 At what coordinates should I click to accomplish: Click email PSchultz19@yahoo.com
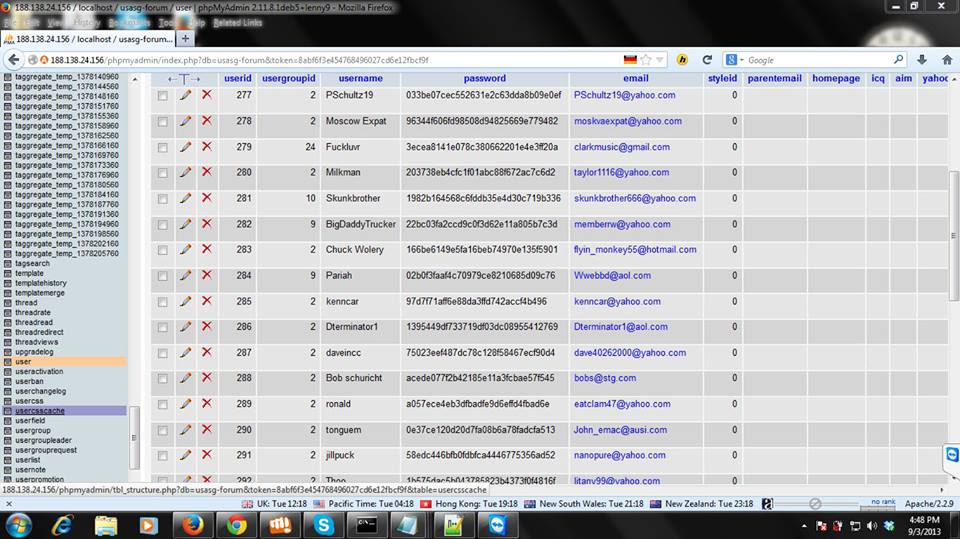pyautogui.click(x=624, y=95)
